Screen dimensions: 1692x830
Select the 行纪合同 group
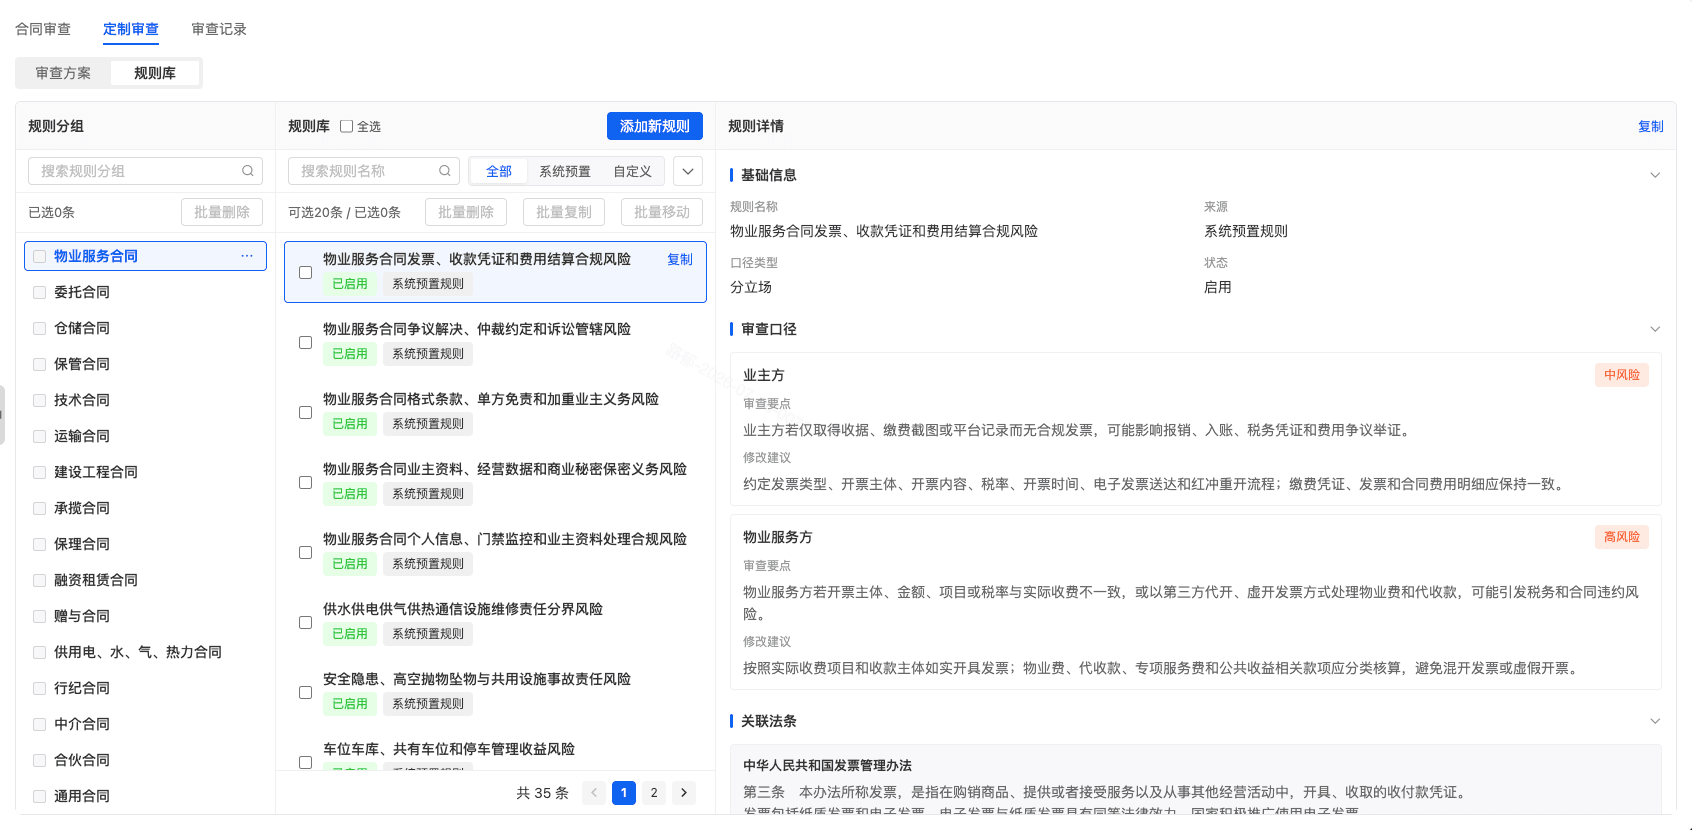click(145, 688)
